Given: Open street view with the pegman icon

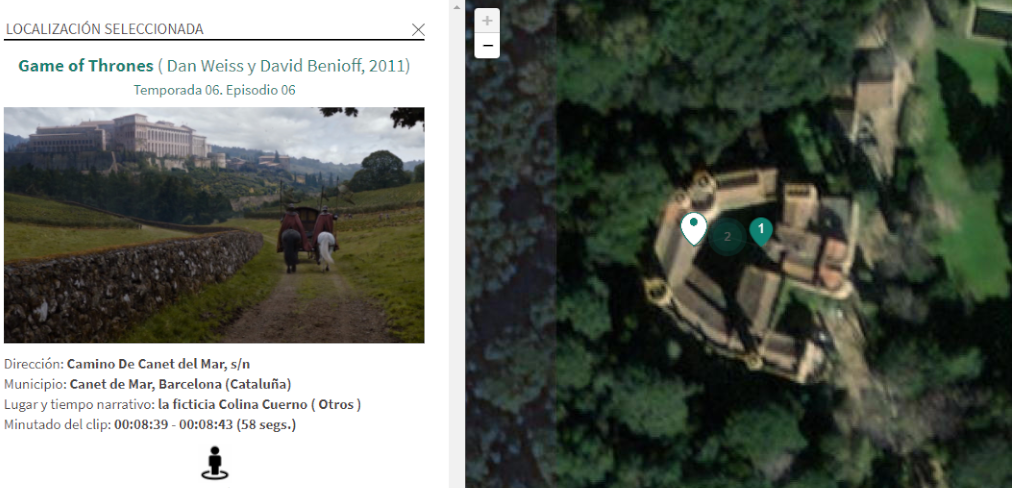Looking at the screenshot, I should click(x=215, y=463).
